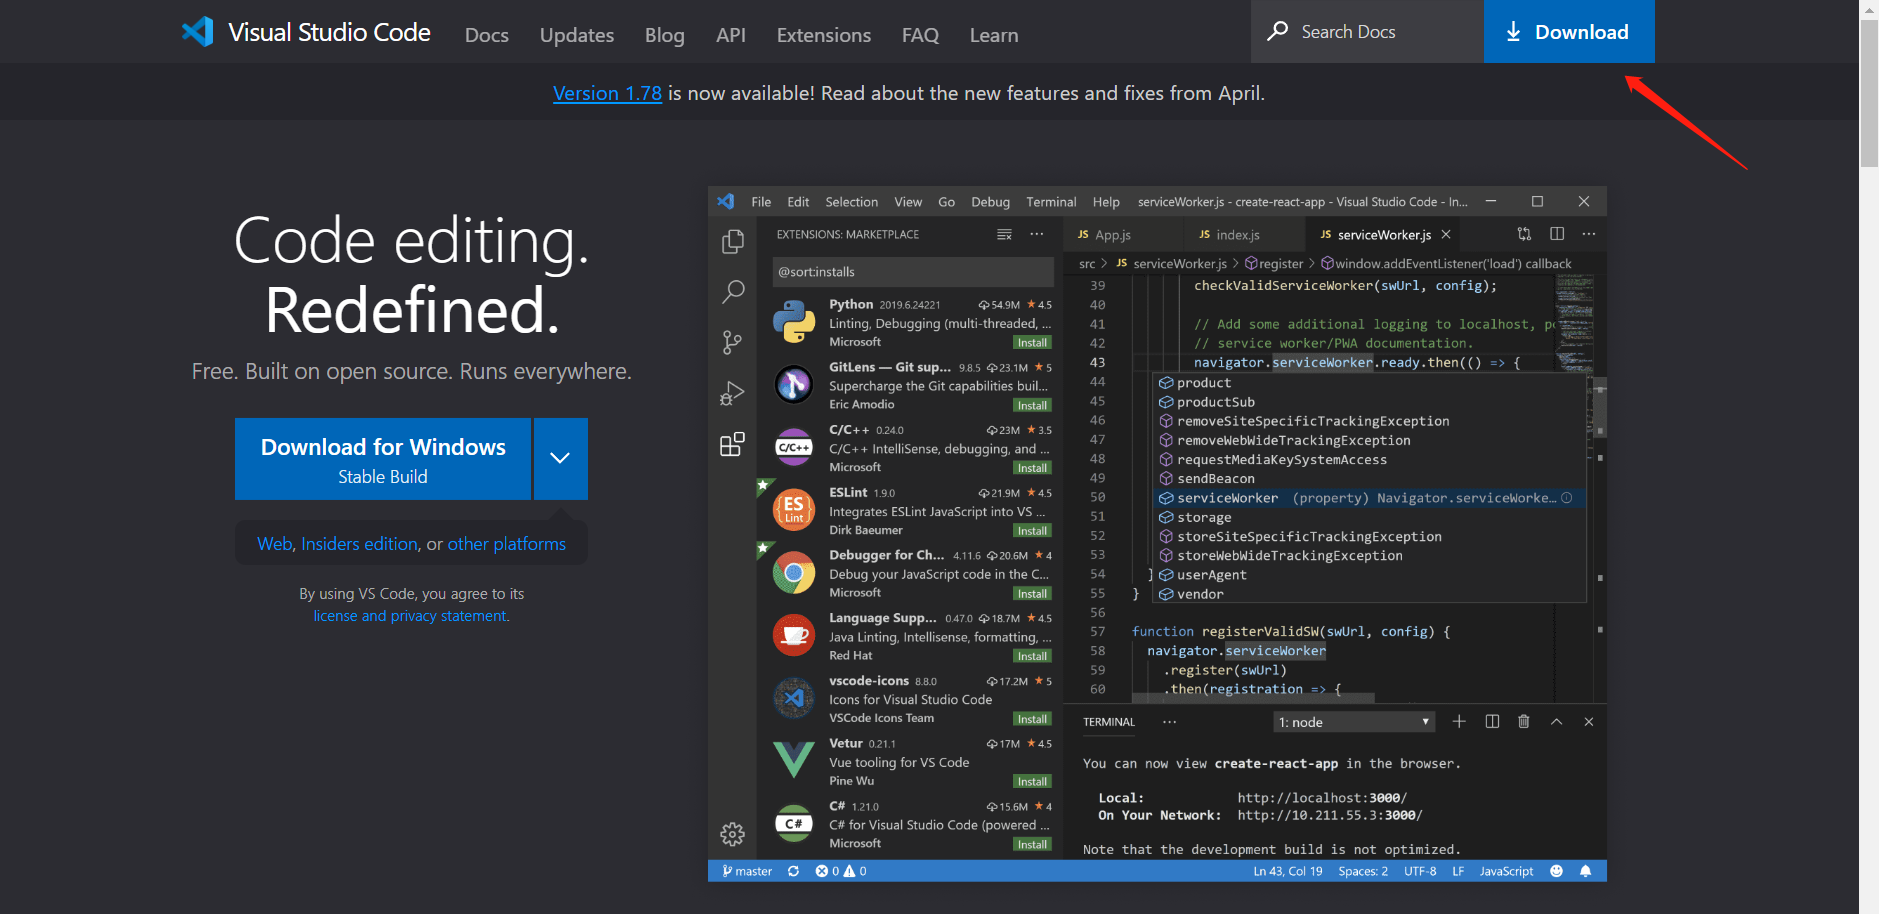1879x914 pixels.
Task: Click the errors and warnings status indicator
Action: pyautogui.click(x=841, y=871)
